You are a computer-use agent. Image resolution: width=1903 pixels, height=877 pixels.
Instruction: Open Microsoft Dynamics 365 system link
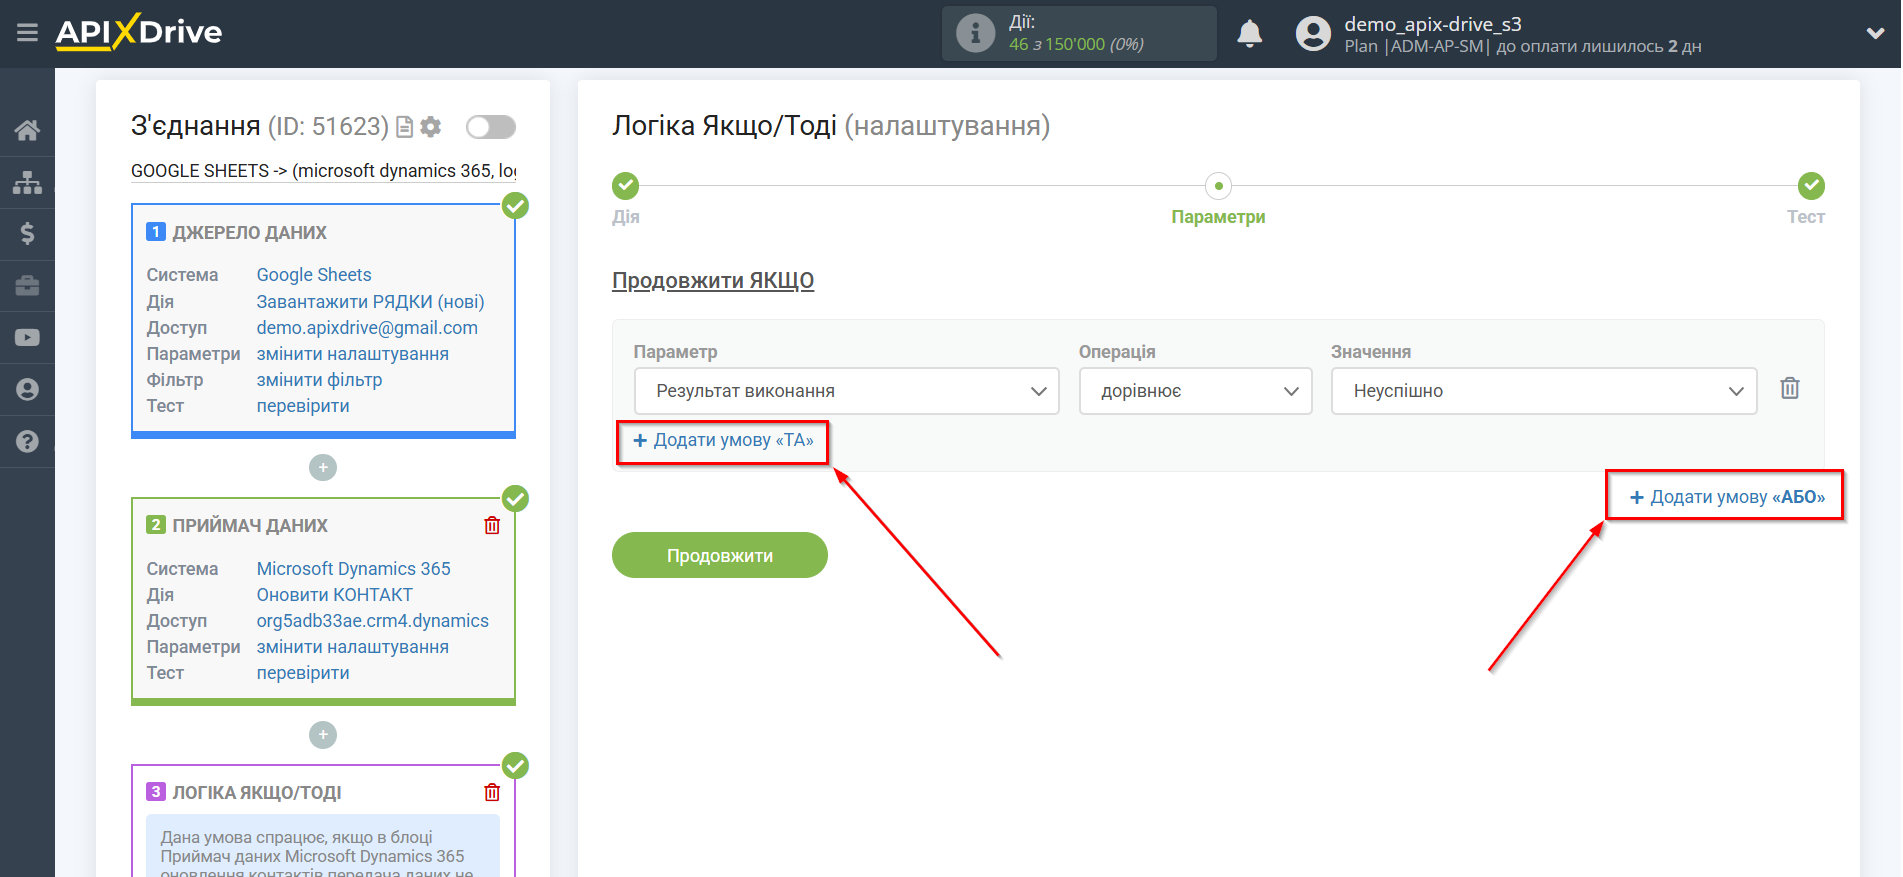[354, 569]
